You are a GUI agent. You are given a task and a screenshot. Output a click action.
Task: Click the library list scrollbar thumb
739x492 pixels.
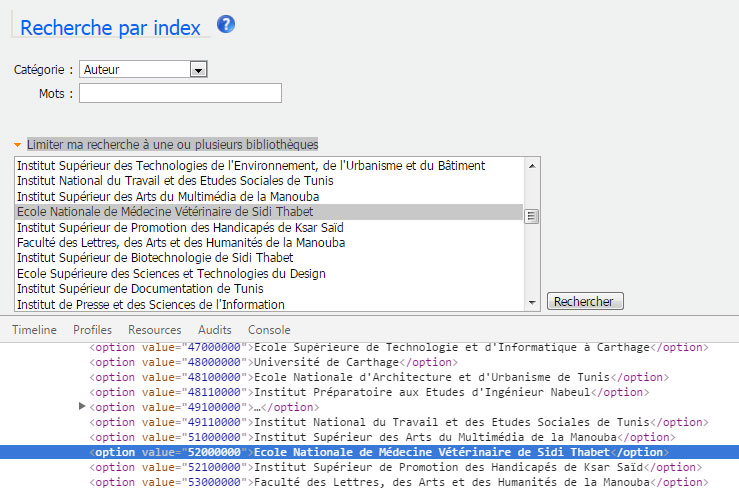532,216
